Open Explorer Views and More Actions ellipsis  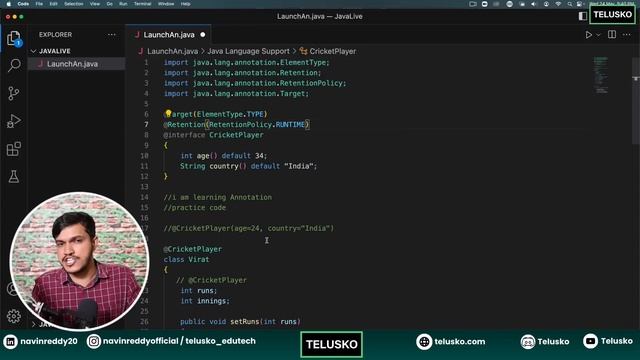click(111, 35)
